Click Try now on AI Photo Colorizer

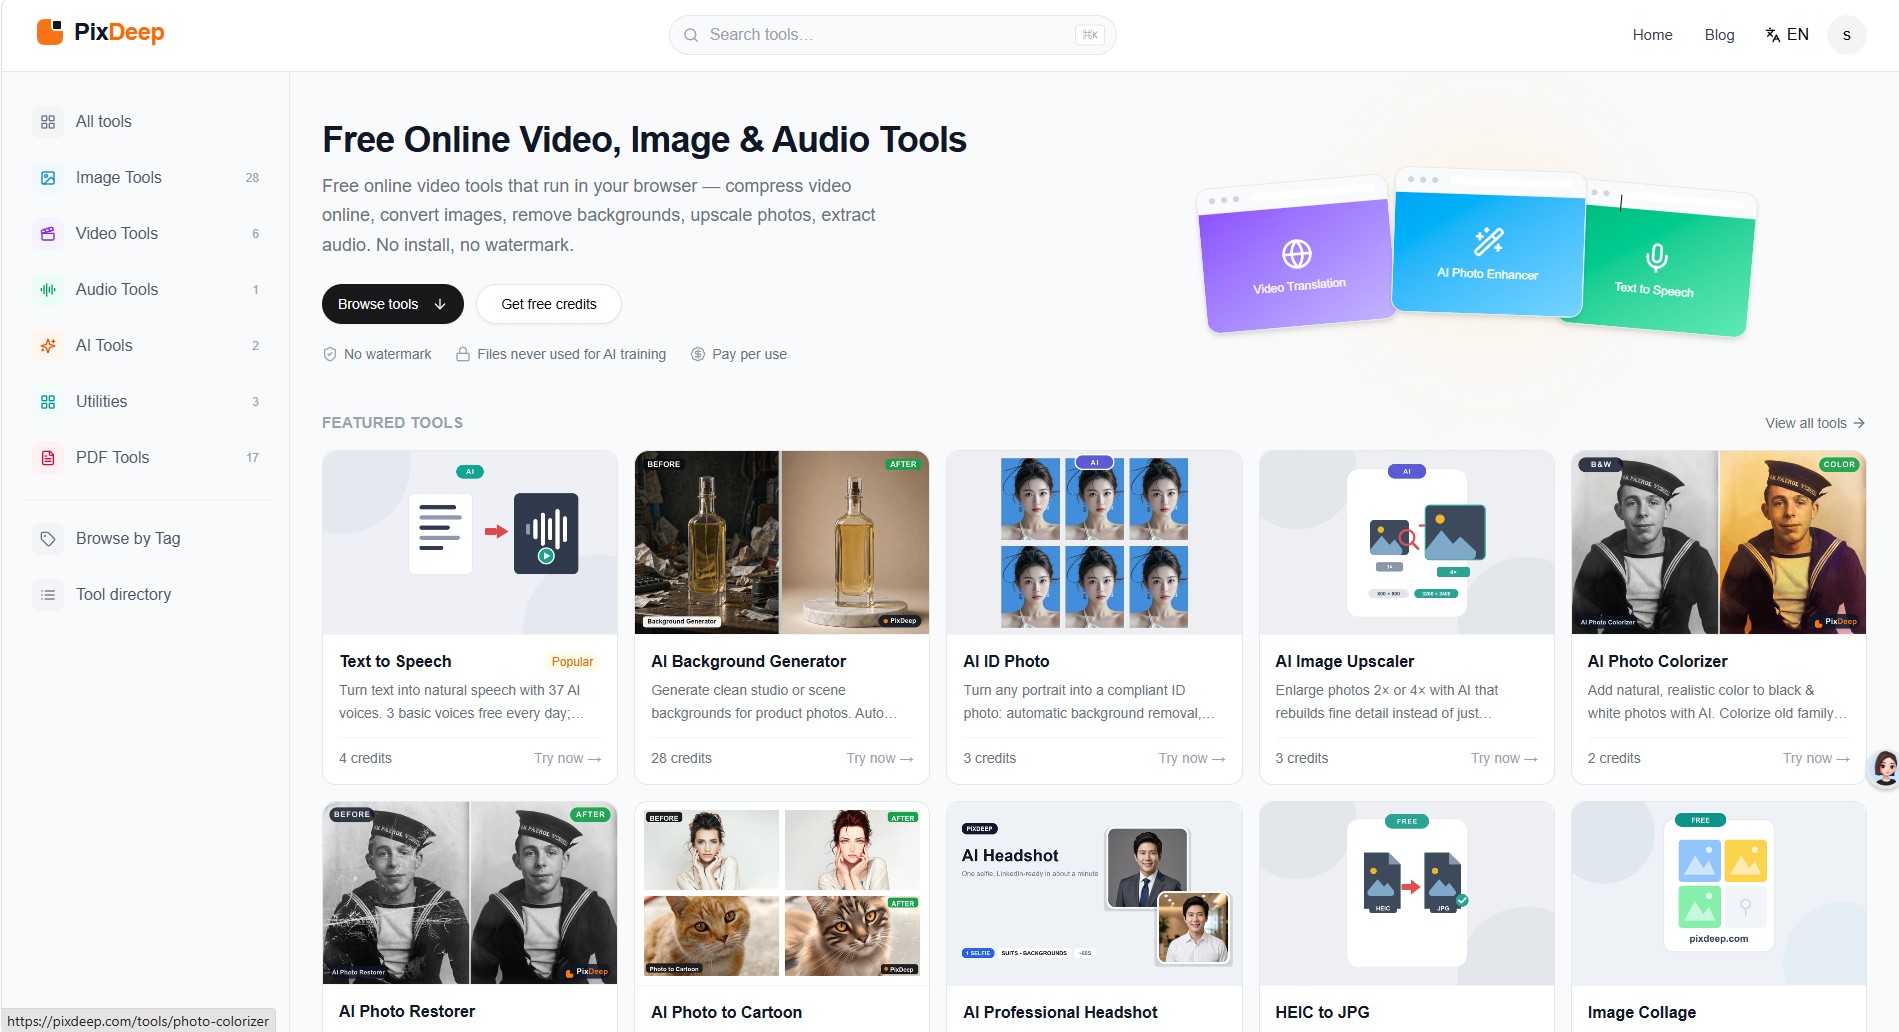coord(1816,758)
